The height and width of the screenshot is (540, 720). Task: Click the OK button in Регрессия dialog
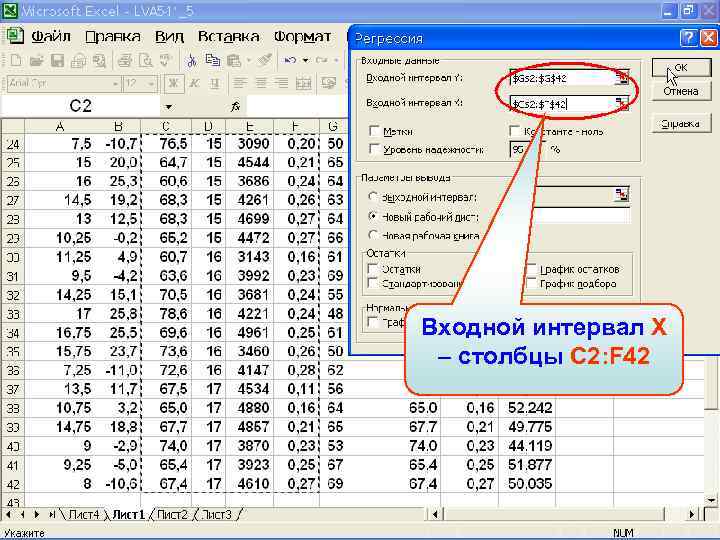point(681,68)
